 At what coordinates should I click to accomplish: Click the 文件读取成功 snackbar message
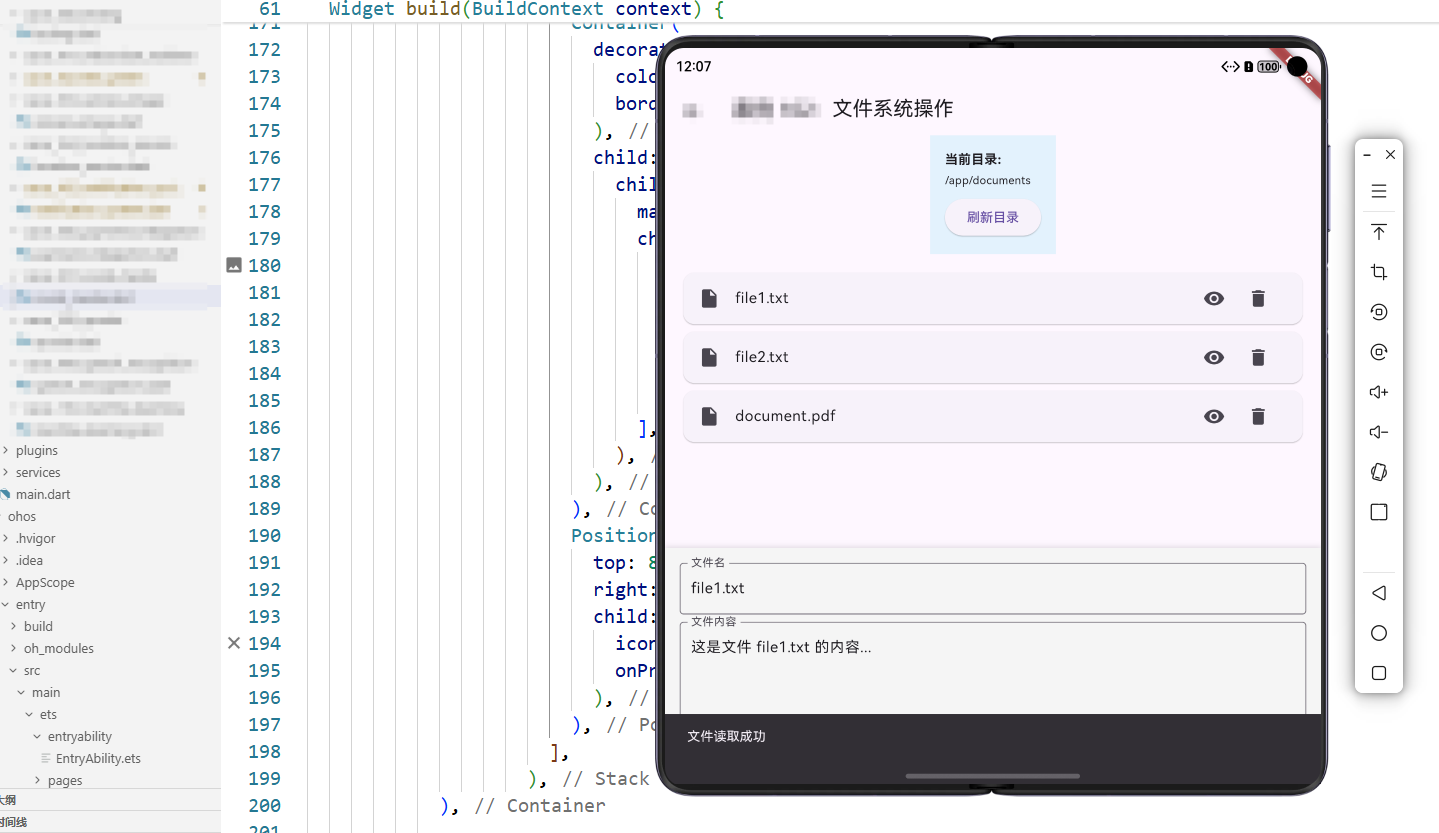click(x=726, y=736)
